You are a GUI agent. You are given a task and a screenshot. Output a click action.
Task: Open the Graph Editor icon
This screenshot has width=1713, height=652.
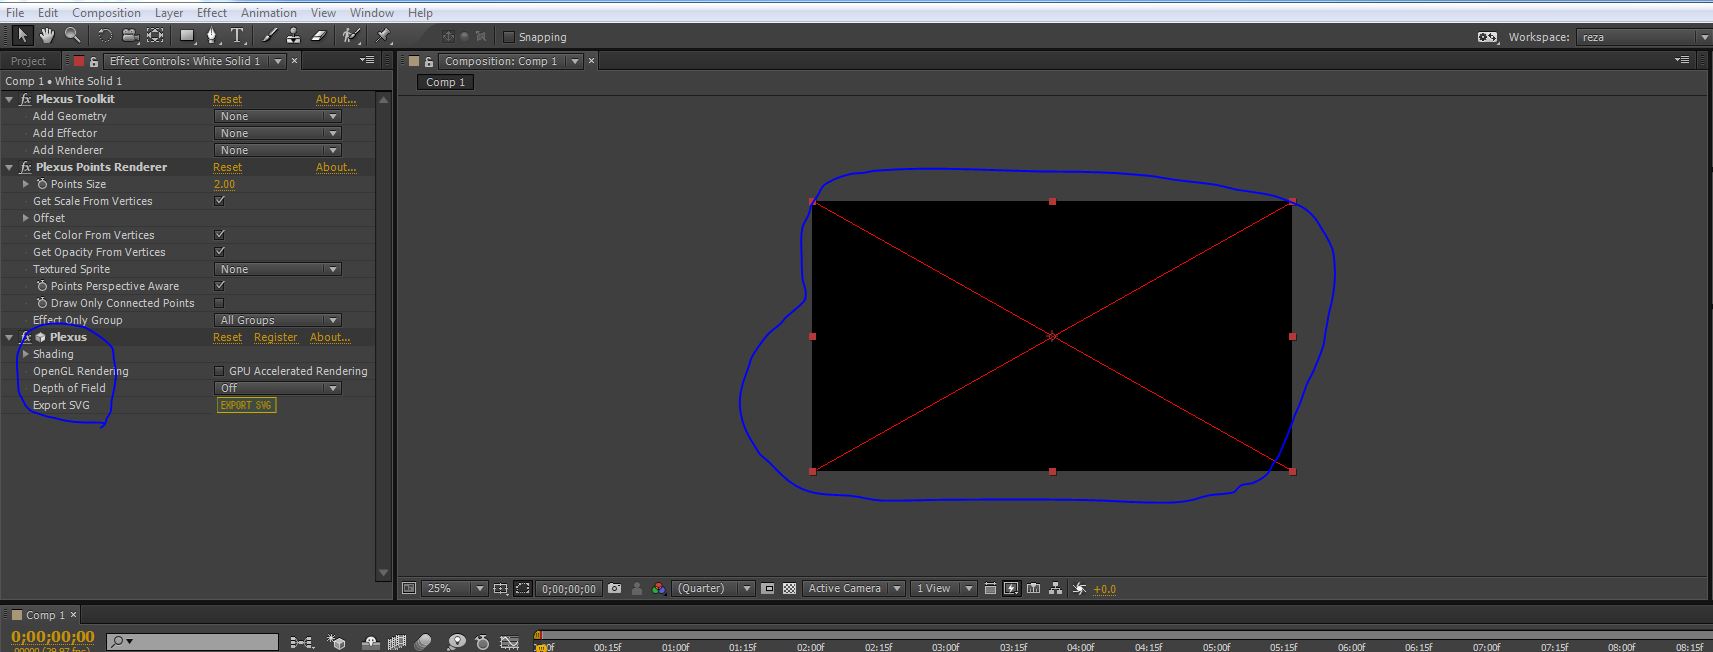510,642
